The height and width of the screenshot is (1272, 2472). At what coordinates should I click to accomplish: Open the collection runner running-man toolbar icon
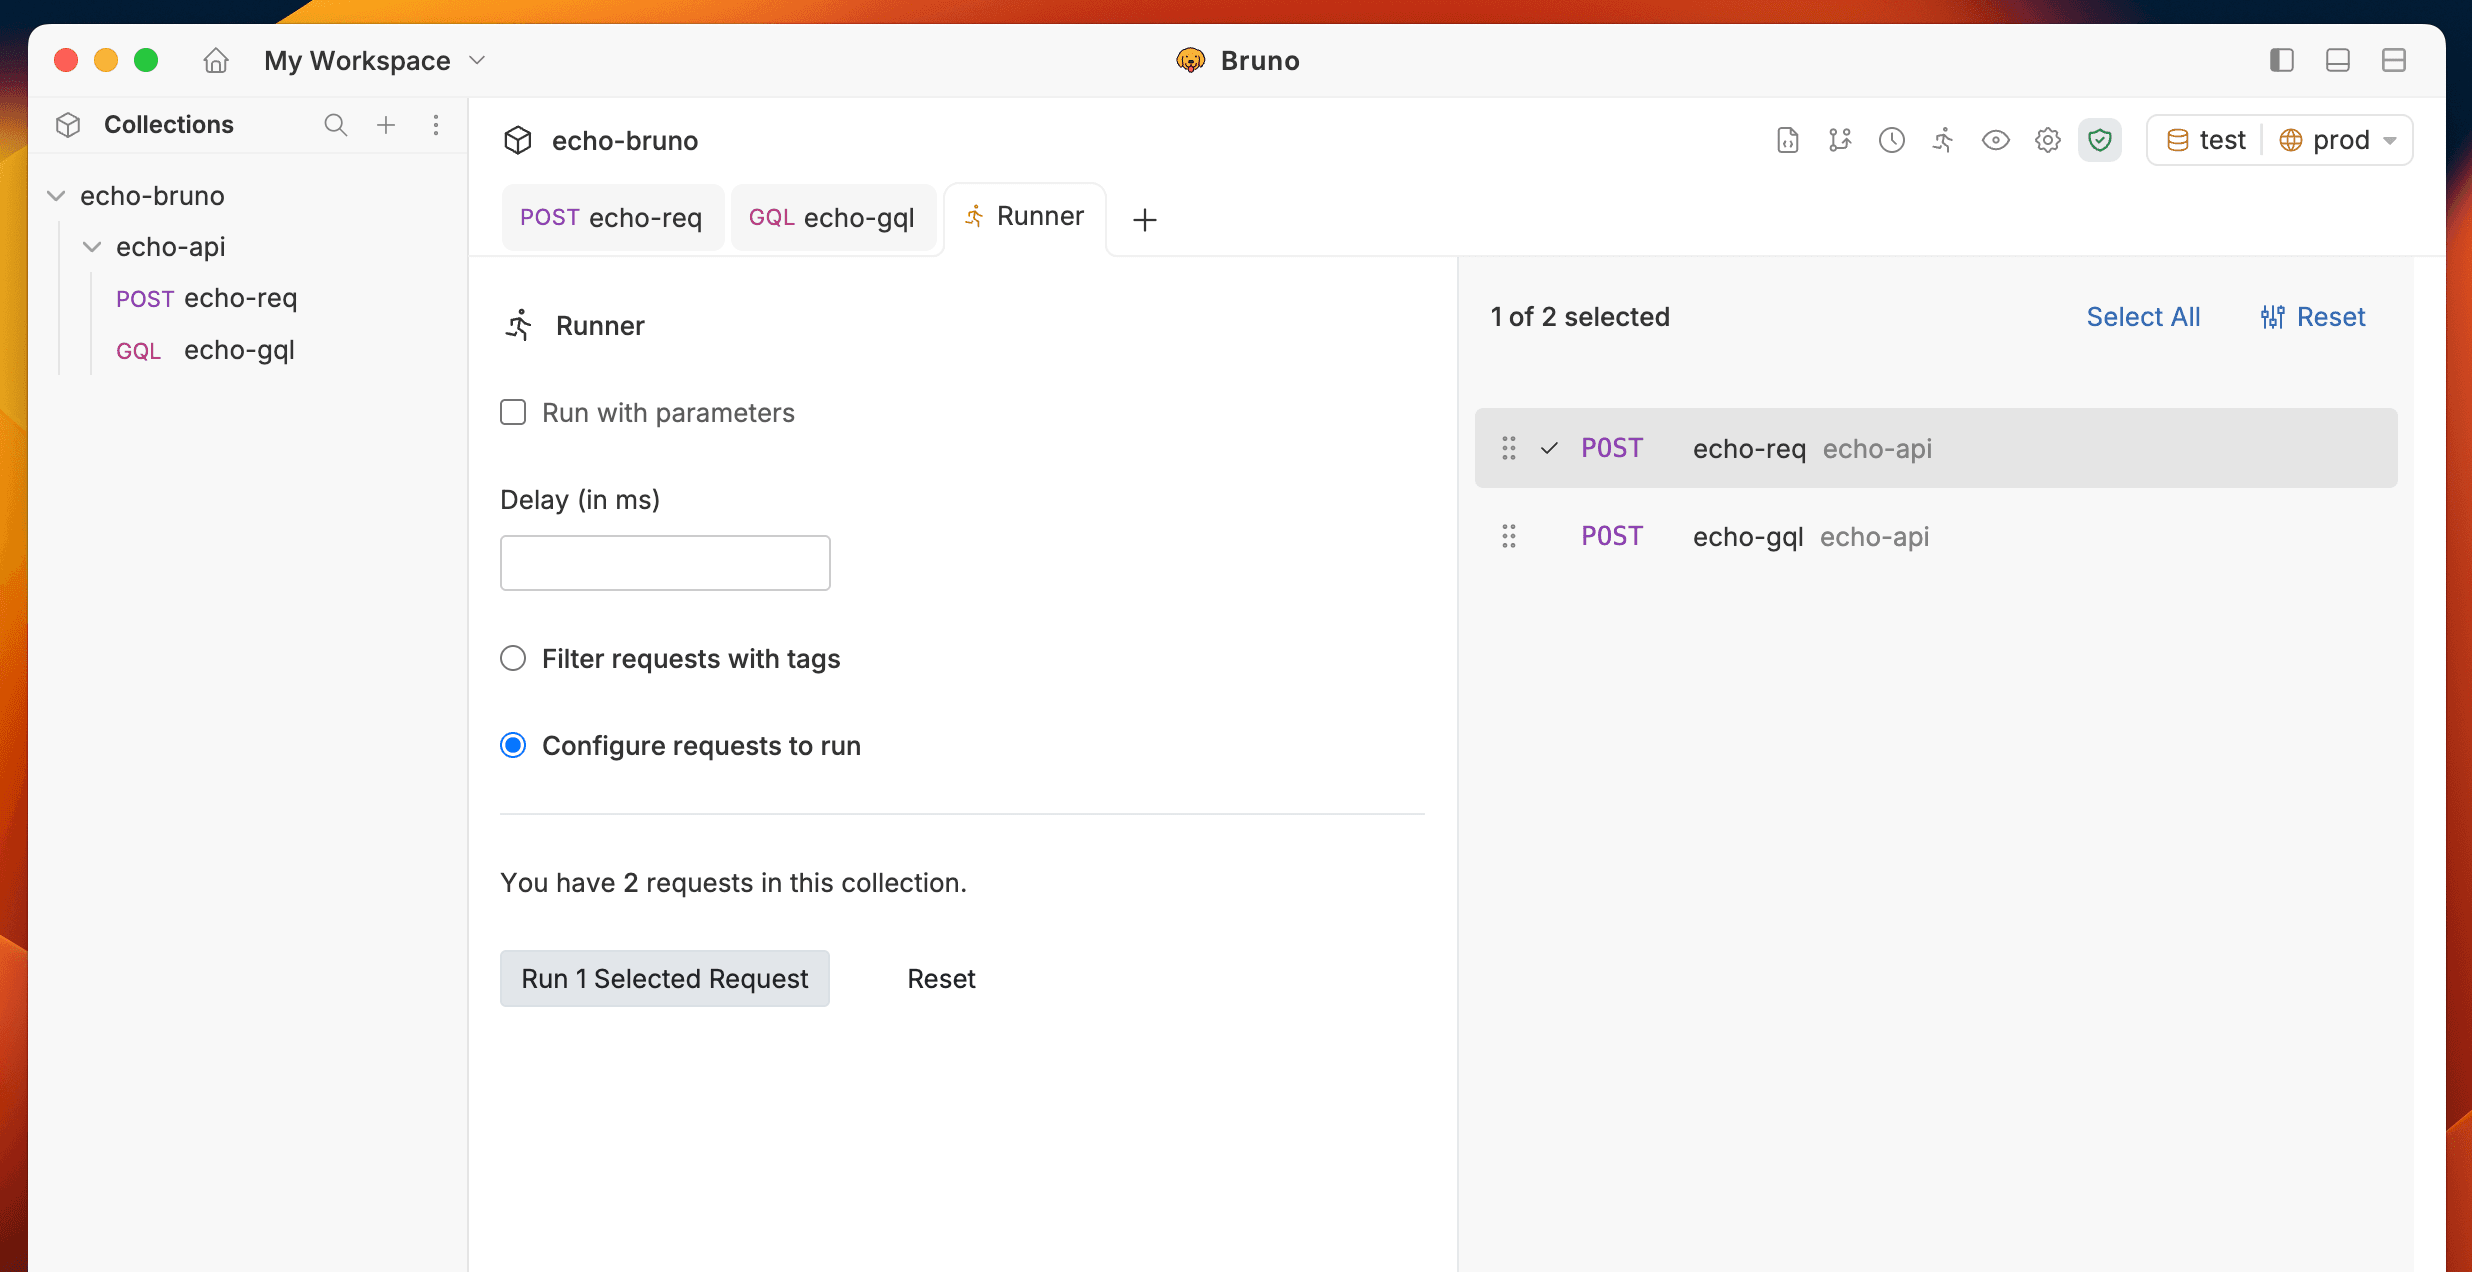click(x=1943, y=140)
